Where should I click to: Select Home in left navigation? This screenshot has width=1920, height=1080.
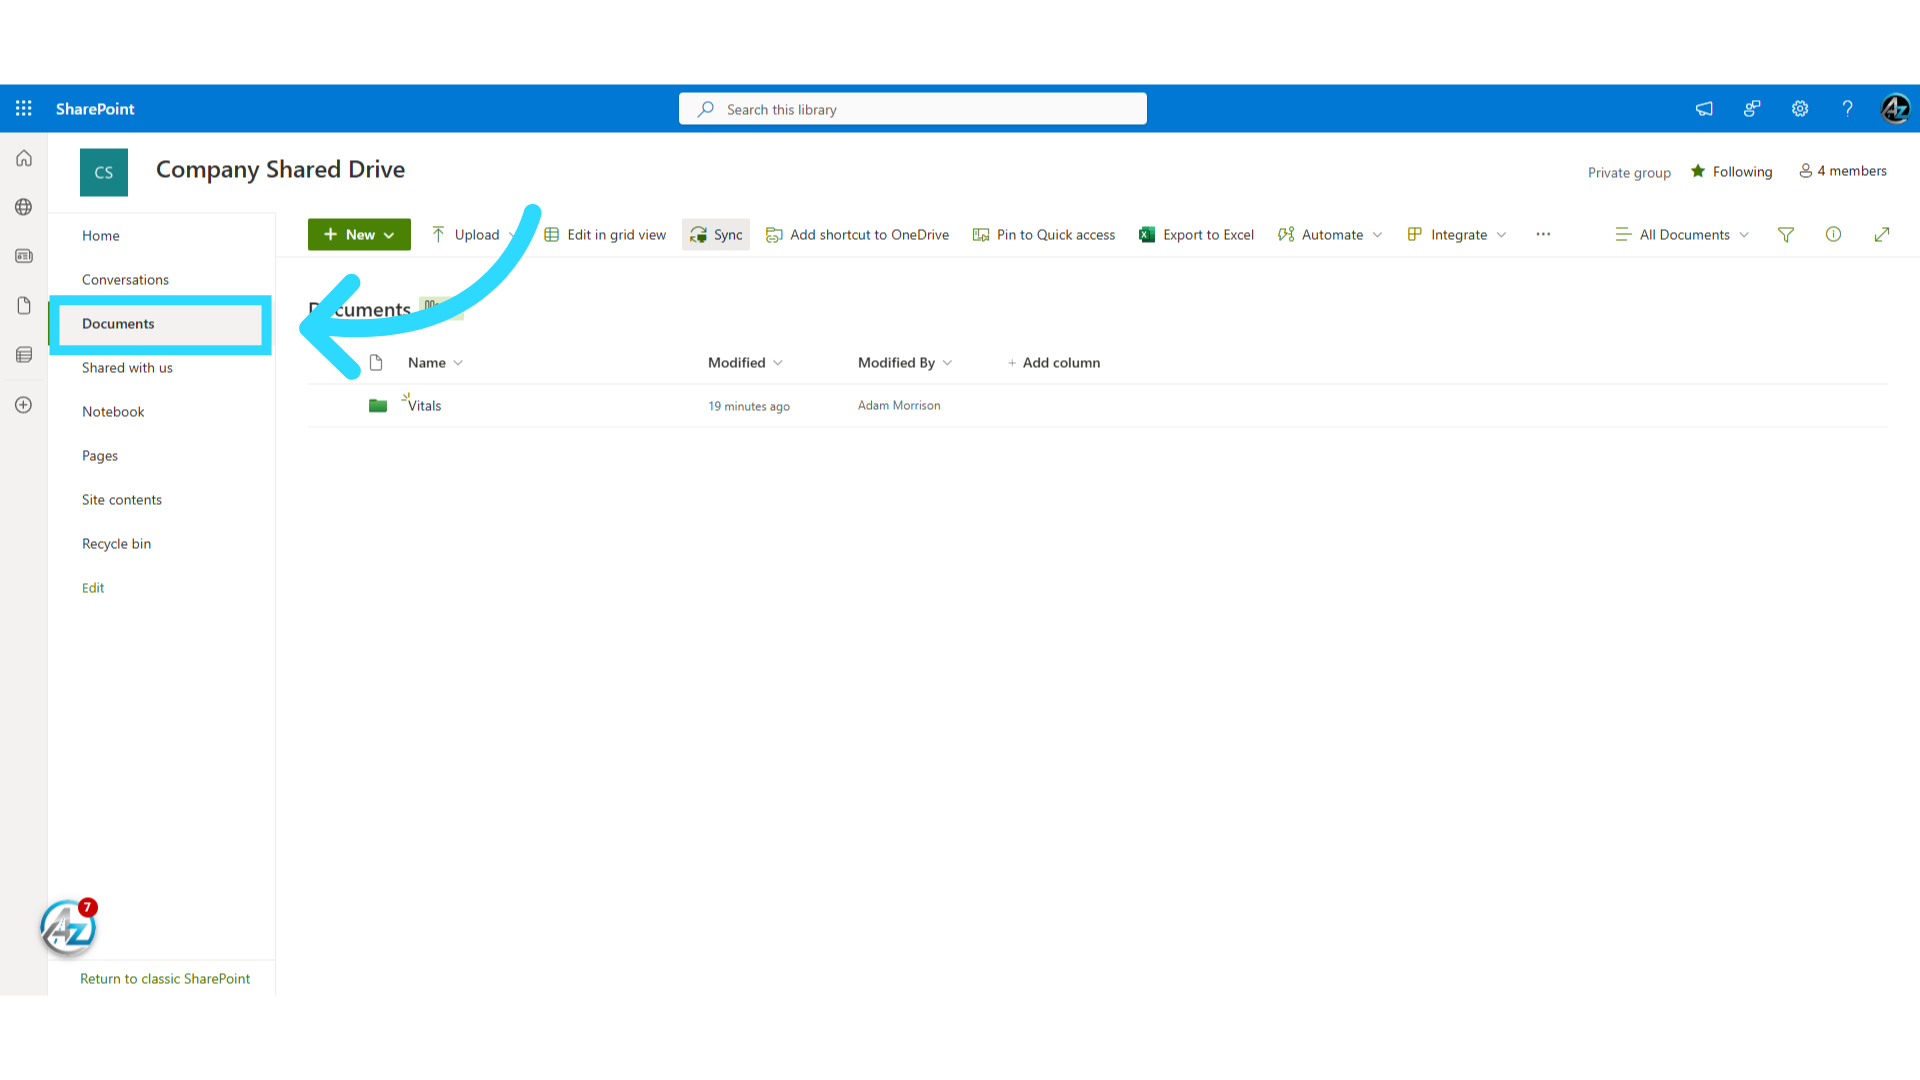click(101, 236)
